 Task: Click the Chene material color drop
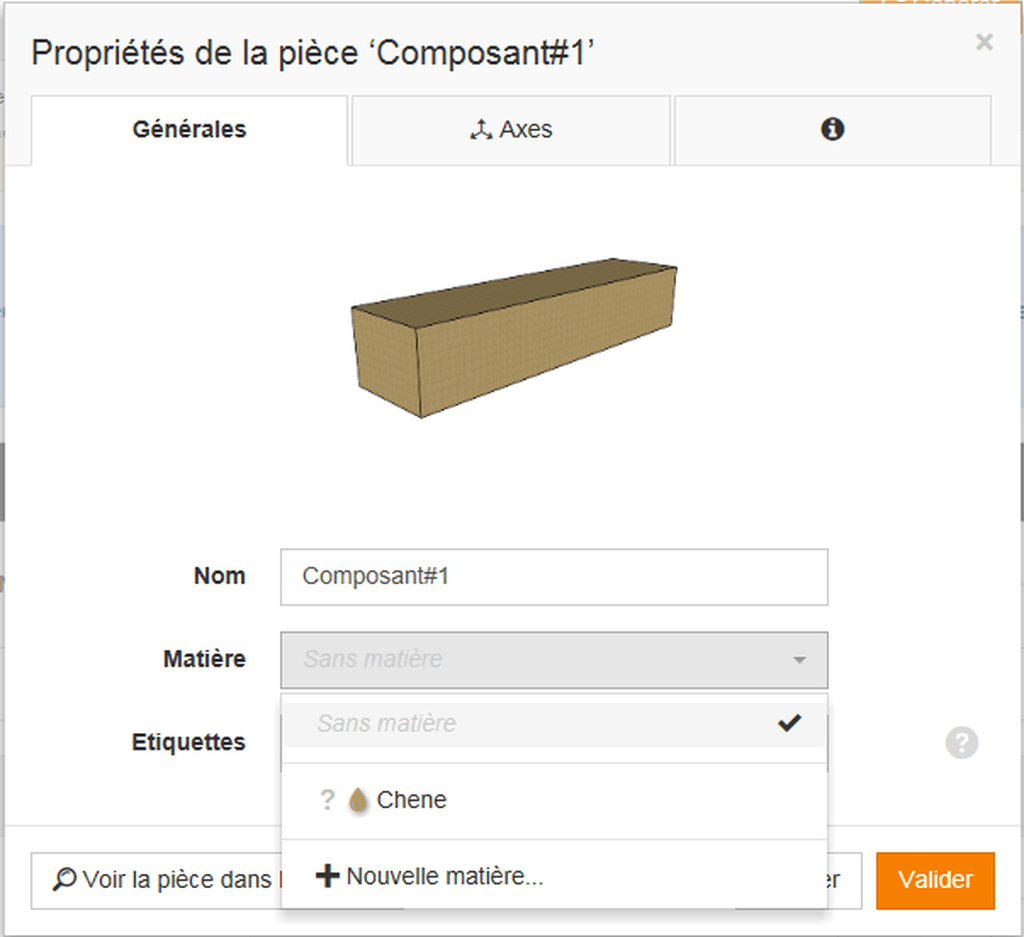tap(358, 800)
